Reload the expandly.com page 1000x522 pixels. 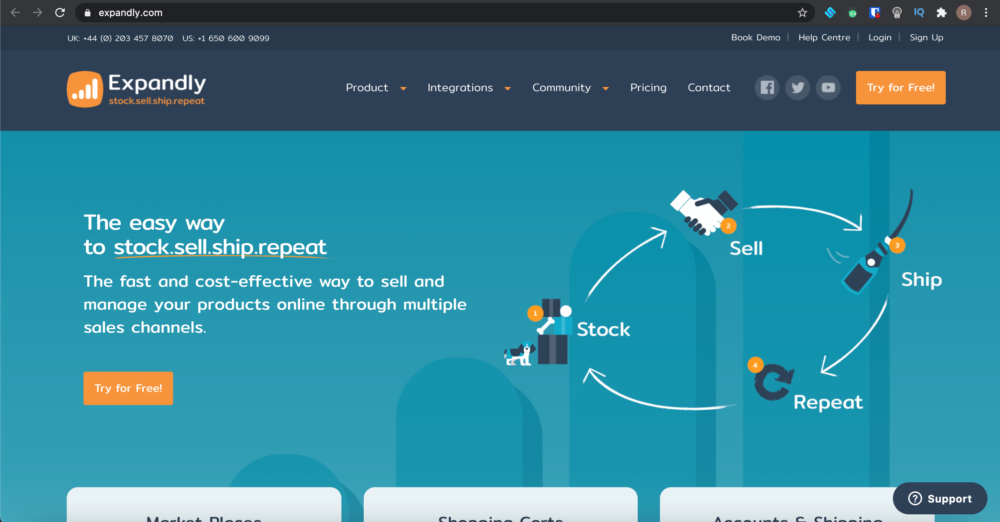(x=60, y=12)
